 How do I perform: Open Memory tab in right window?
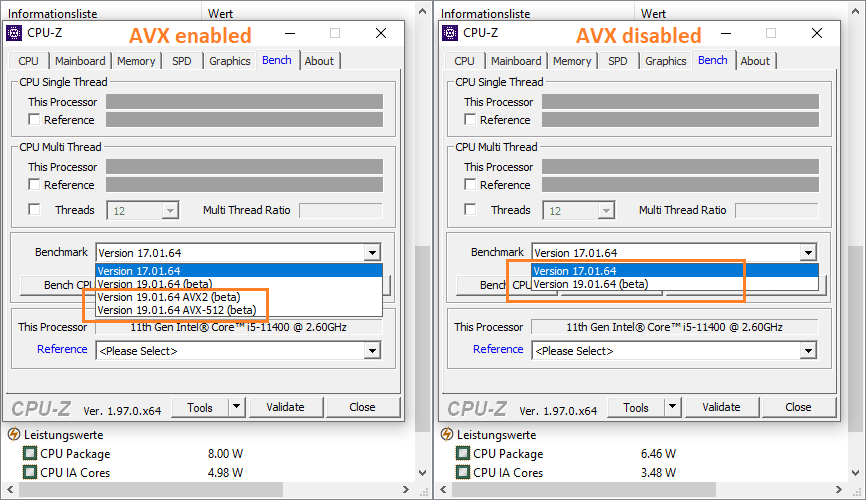(572, 61)
